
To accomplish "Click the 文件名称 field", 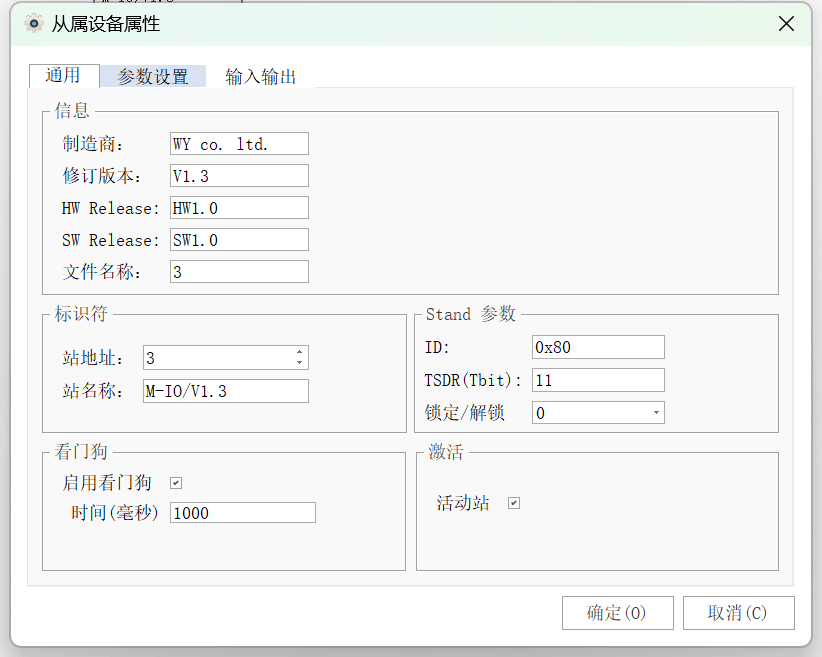I will [239, 272].
